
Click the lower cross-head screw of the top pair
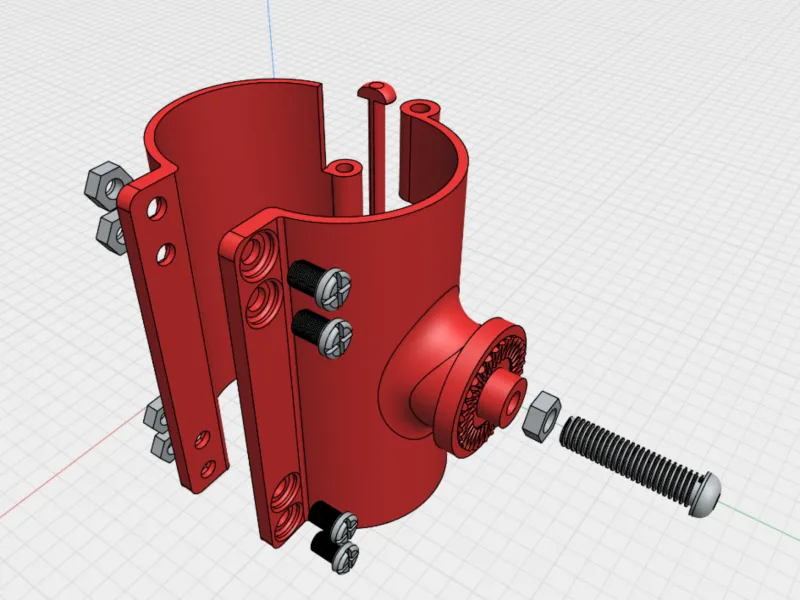pos(323,333)
